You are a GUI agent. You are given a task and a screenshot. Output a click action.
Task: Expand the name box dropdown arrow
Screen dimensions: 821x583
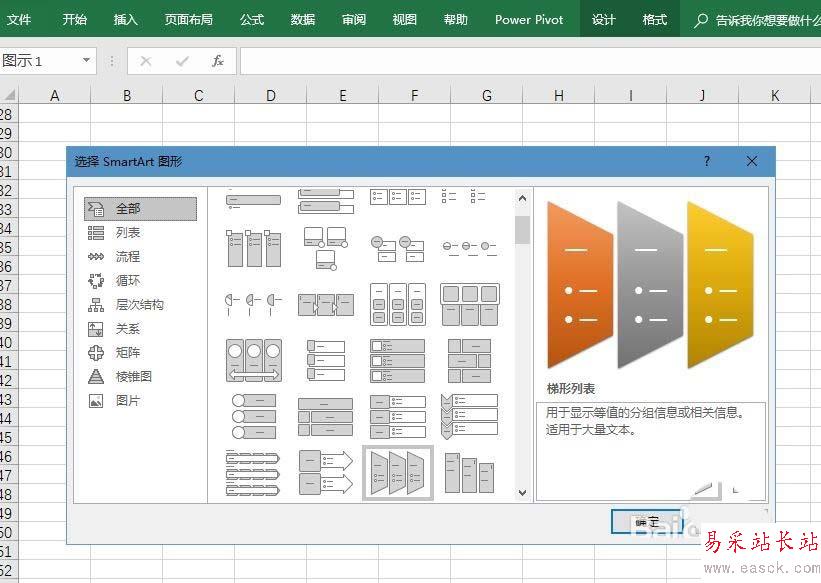(86, 60)
